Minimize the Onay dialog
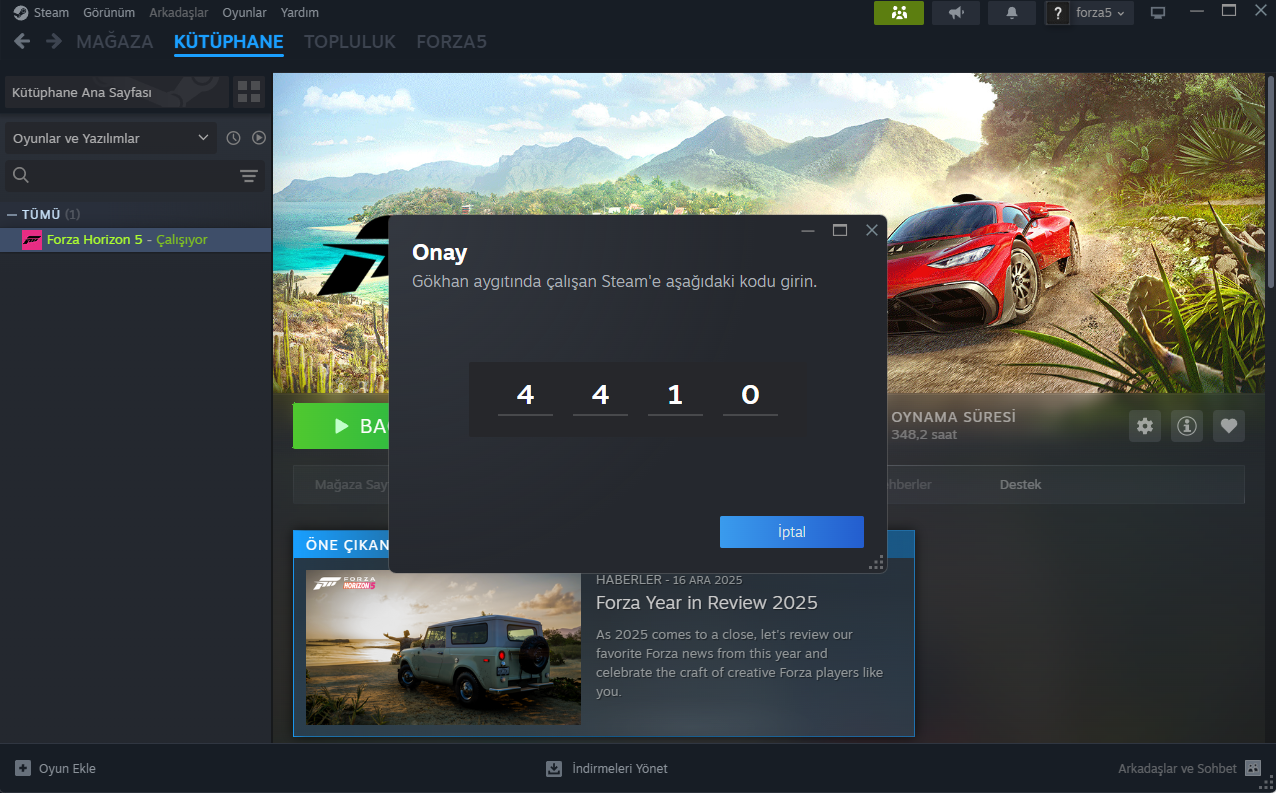Screen dimensions: 1276x793 point(808,230)
